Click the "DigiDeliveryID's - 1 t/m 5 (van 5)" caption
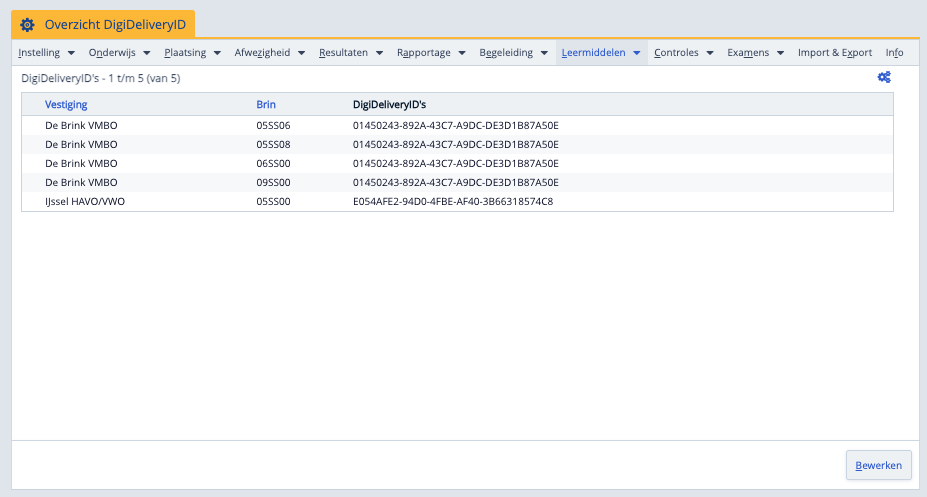 (x=101, y=78)
